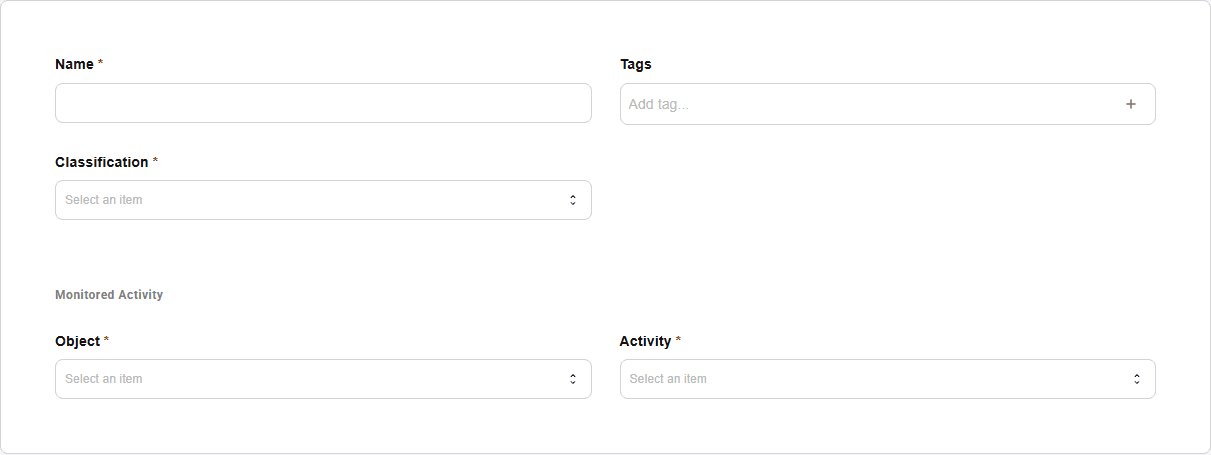
Task: Click the Monitored Activity section heading
Action: click(109, 295)
